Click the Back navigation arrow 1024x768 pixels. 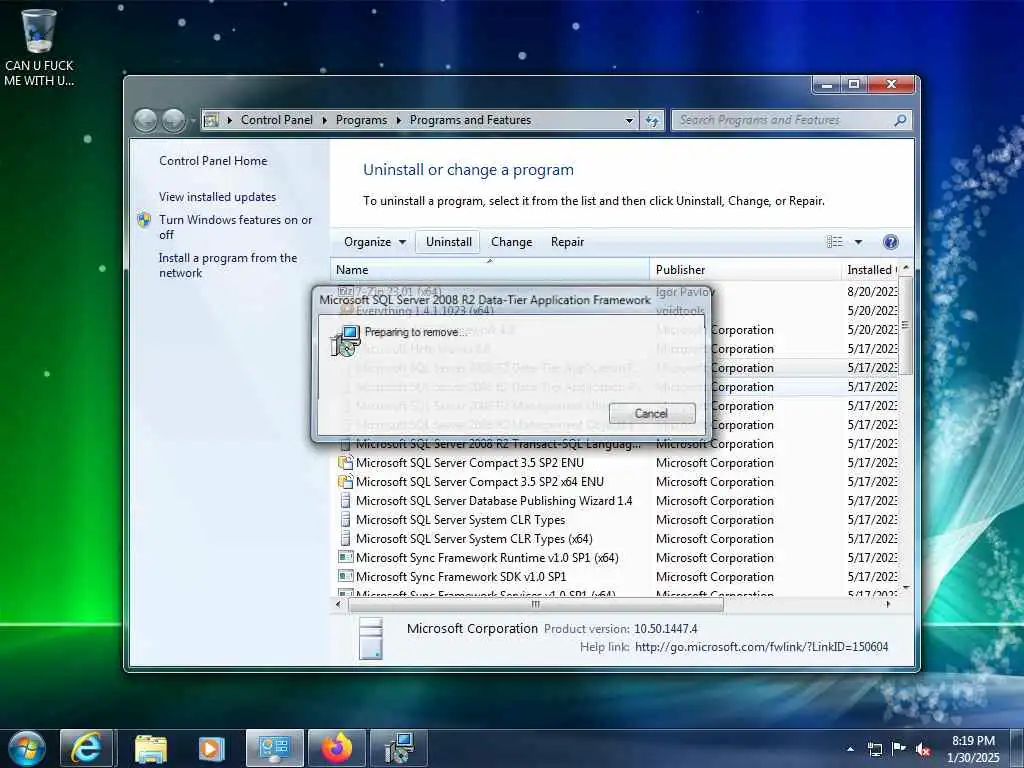point(146,120)
